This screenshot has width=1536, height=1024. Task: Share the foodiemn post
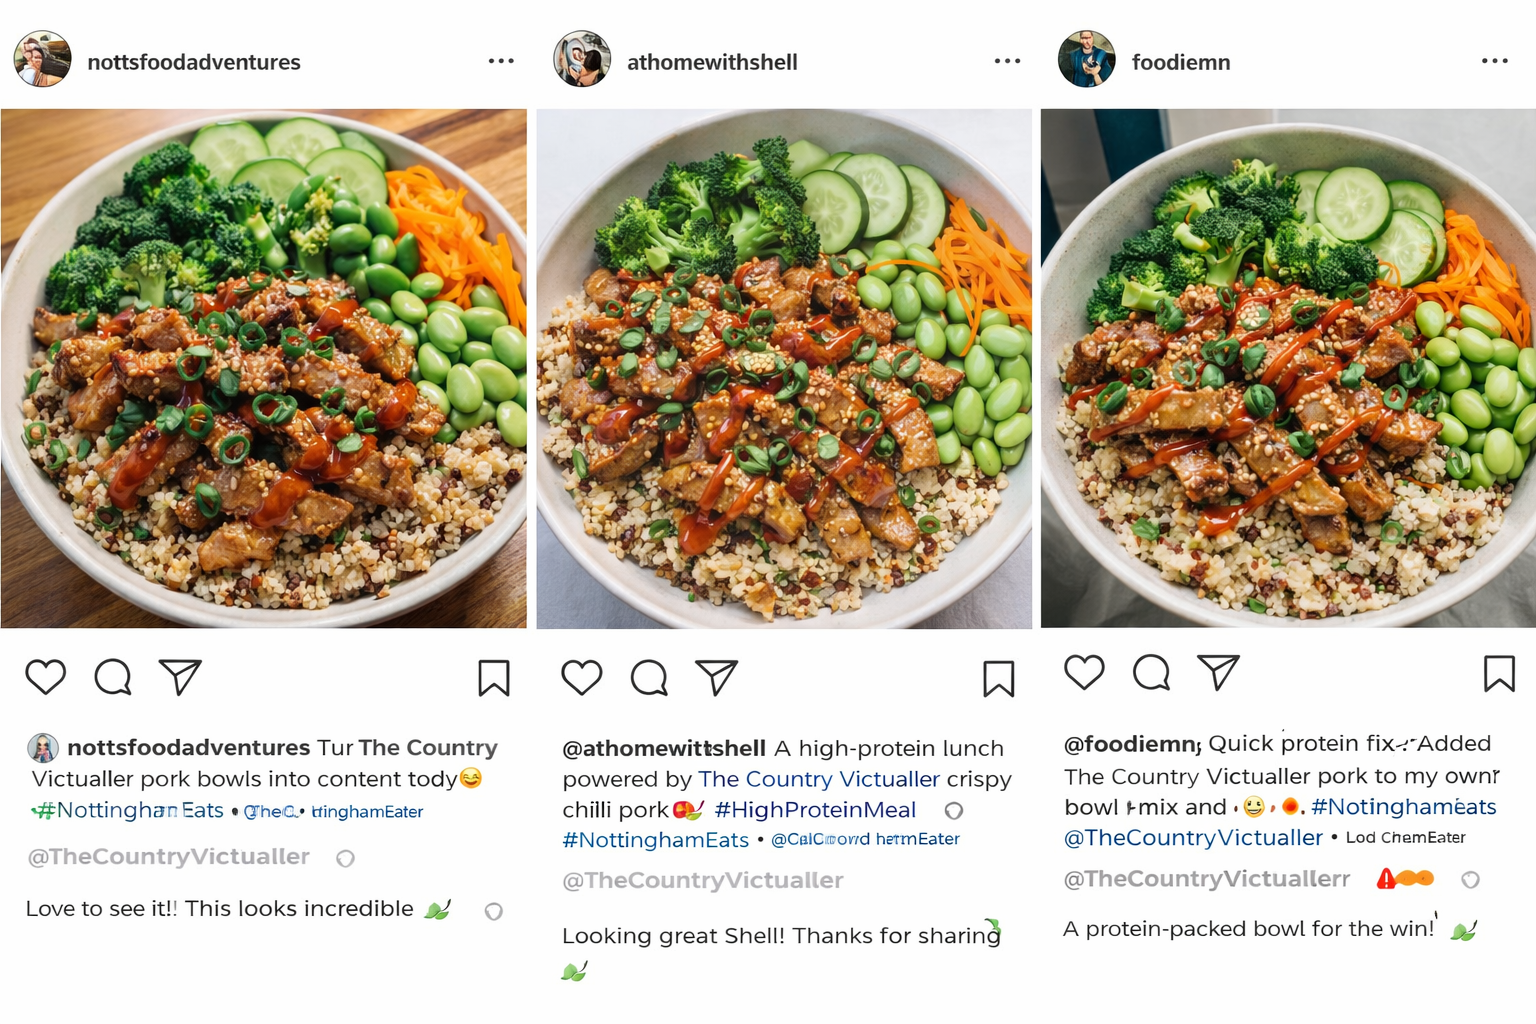click(1219, 673)
